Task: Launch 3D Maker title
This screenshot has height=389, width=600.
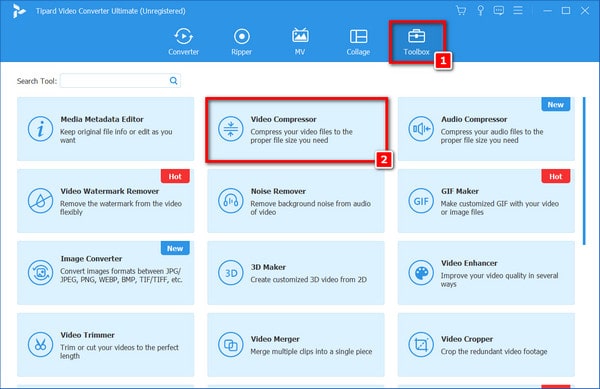Action: click(x=268, y=267)
